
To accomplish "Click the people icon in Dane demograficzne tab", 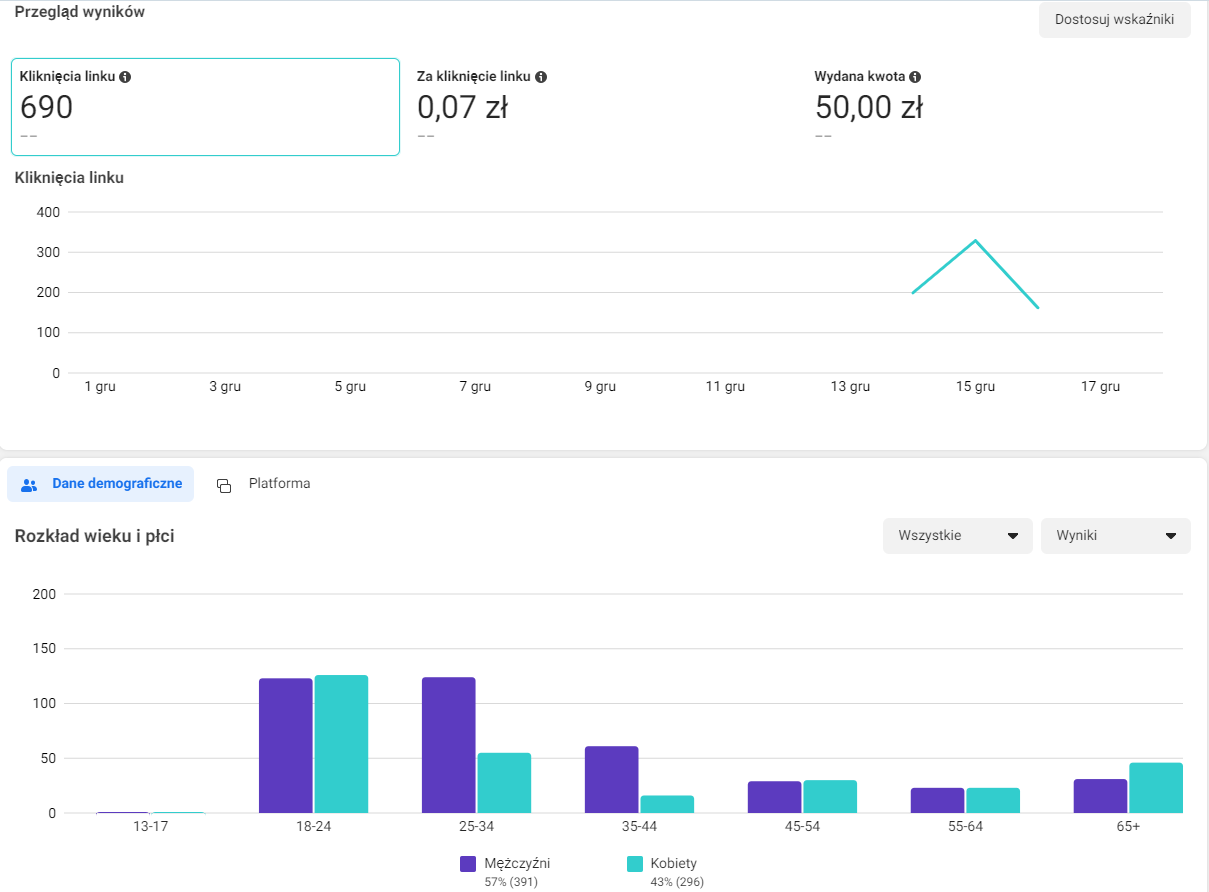I will coord(29,485).
